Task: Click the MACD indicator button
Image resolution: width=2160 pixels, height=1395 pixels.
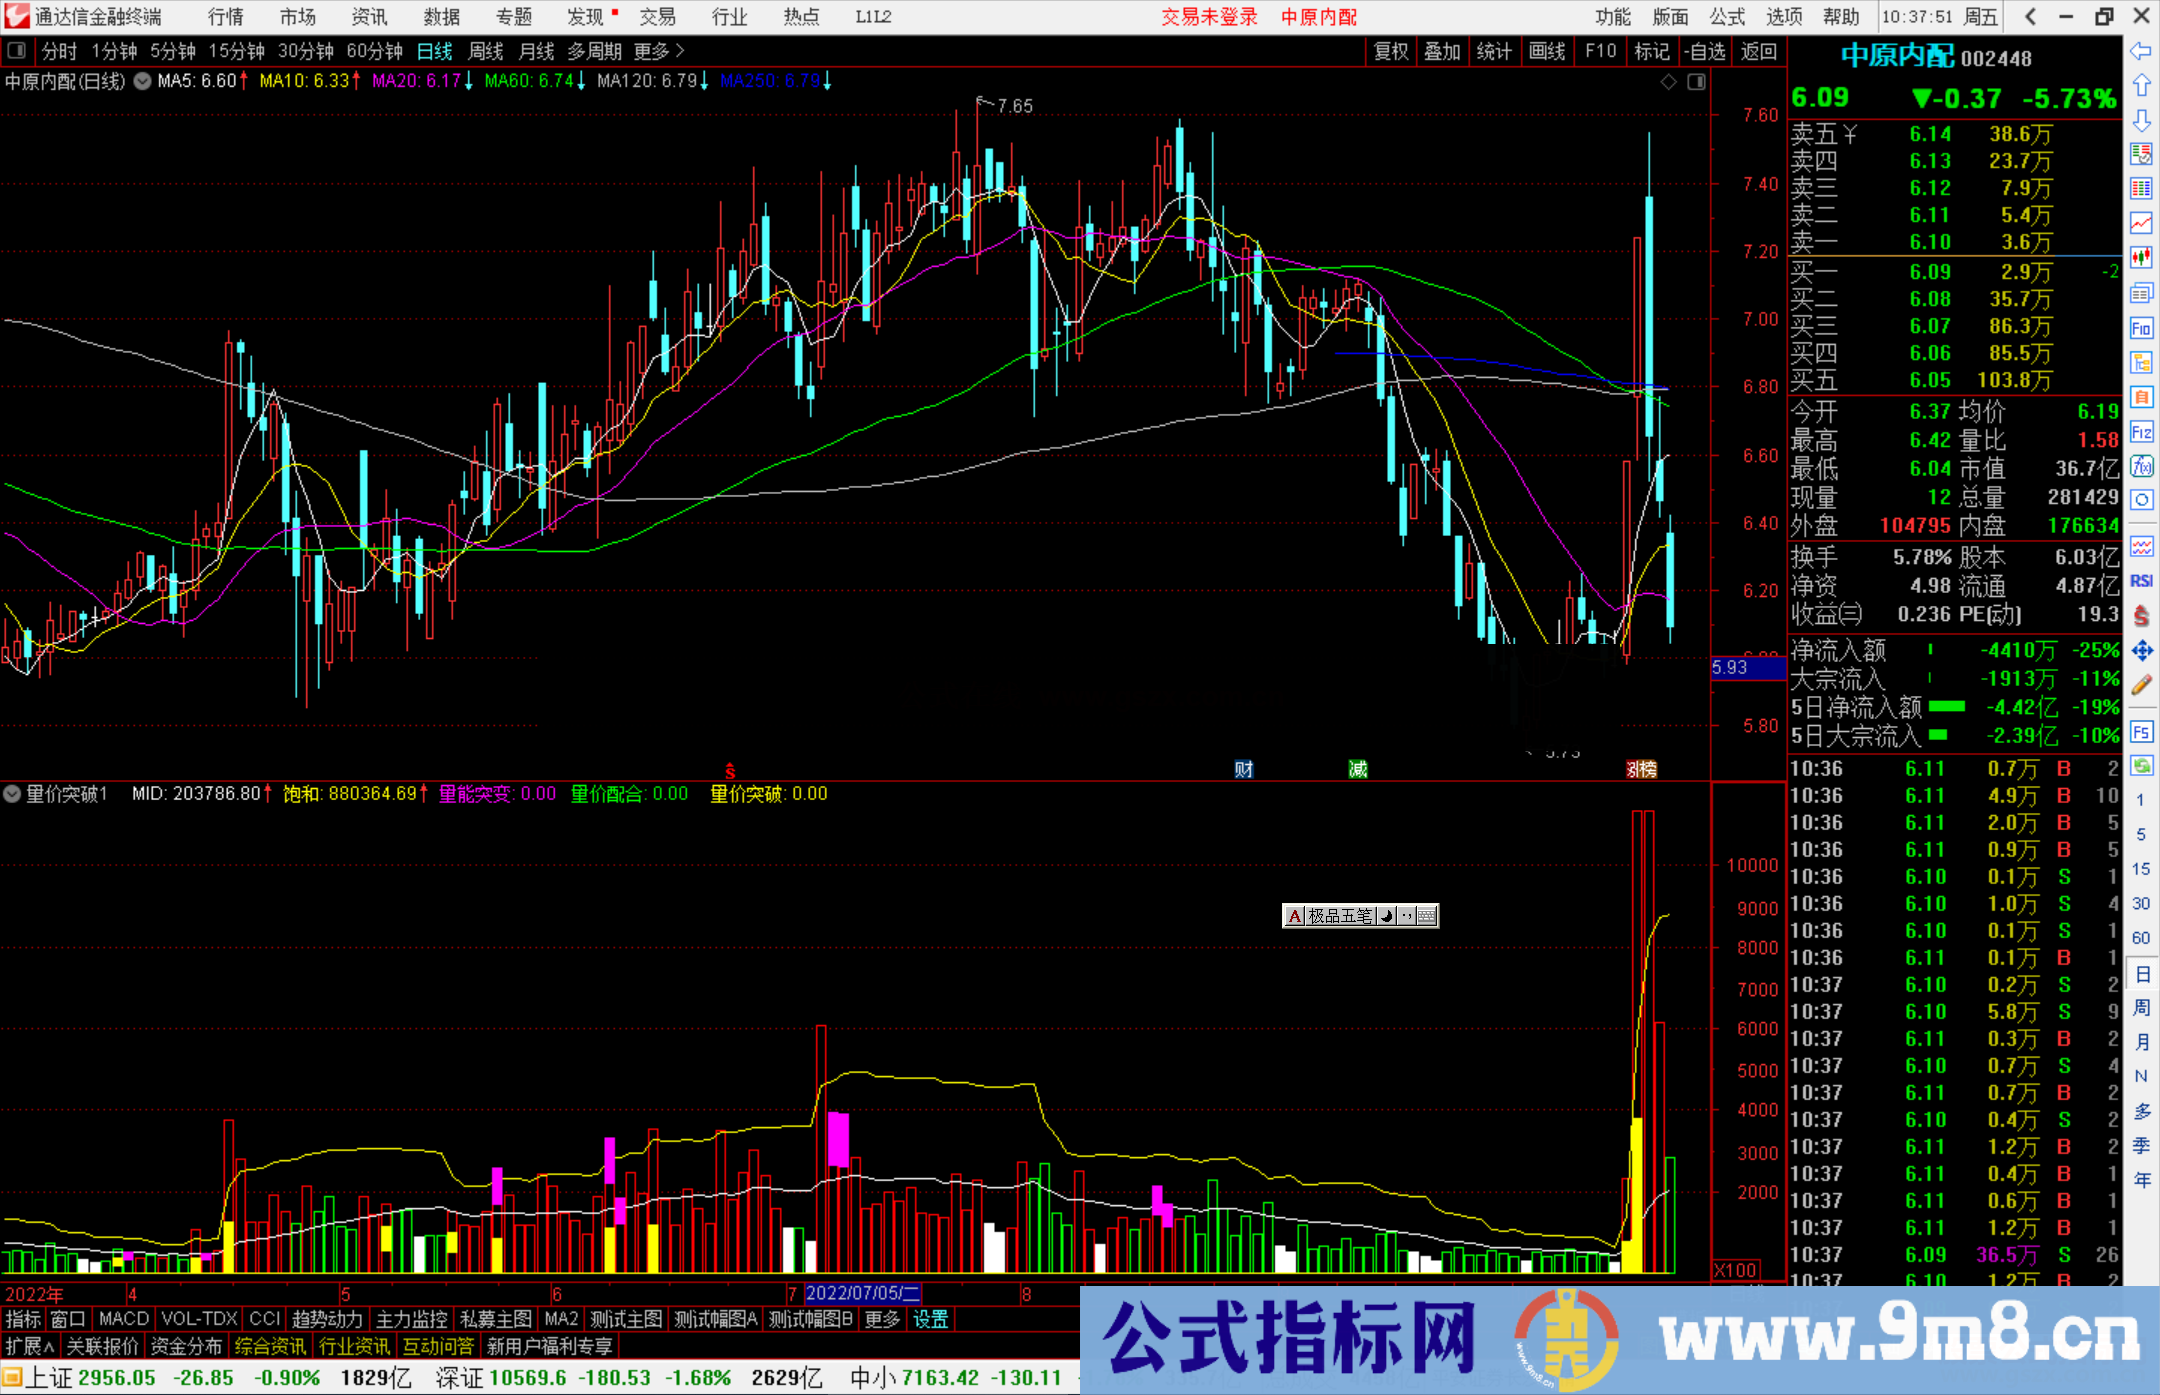Action: click(x=124, y=1319)
